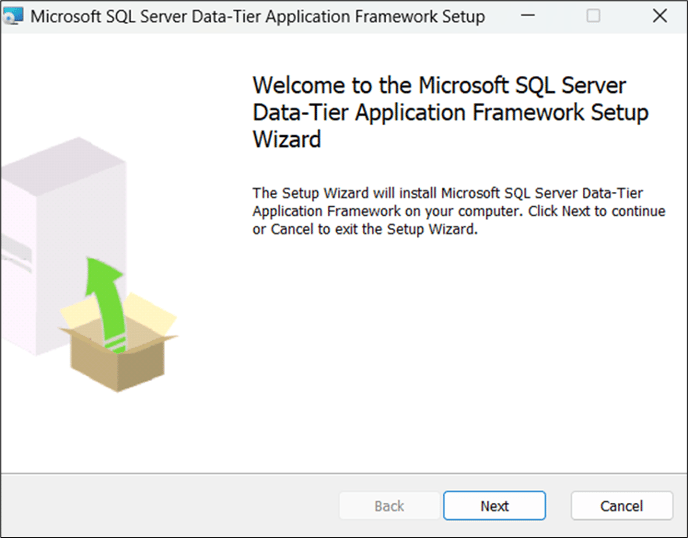Click the 'Welcome to the Microsoft SQL Server' heading line

pyautogui.click(x=439, y=84)
